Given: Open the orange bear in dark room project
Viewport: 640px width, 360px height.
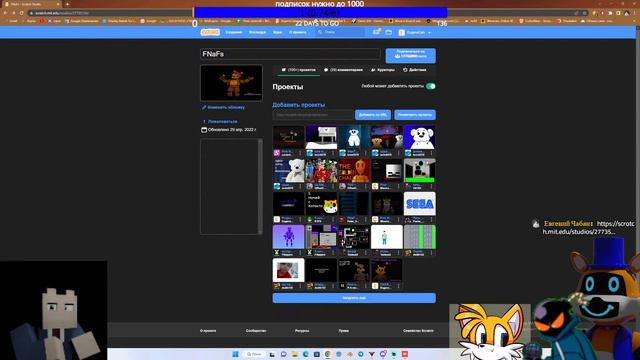Looking at the screenshot, I should pos(387,270).
